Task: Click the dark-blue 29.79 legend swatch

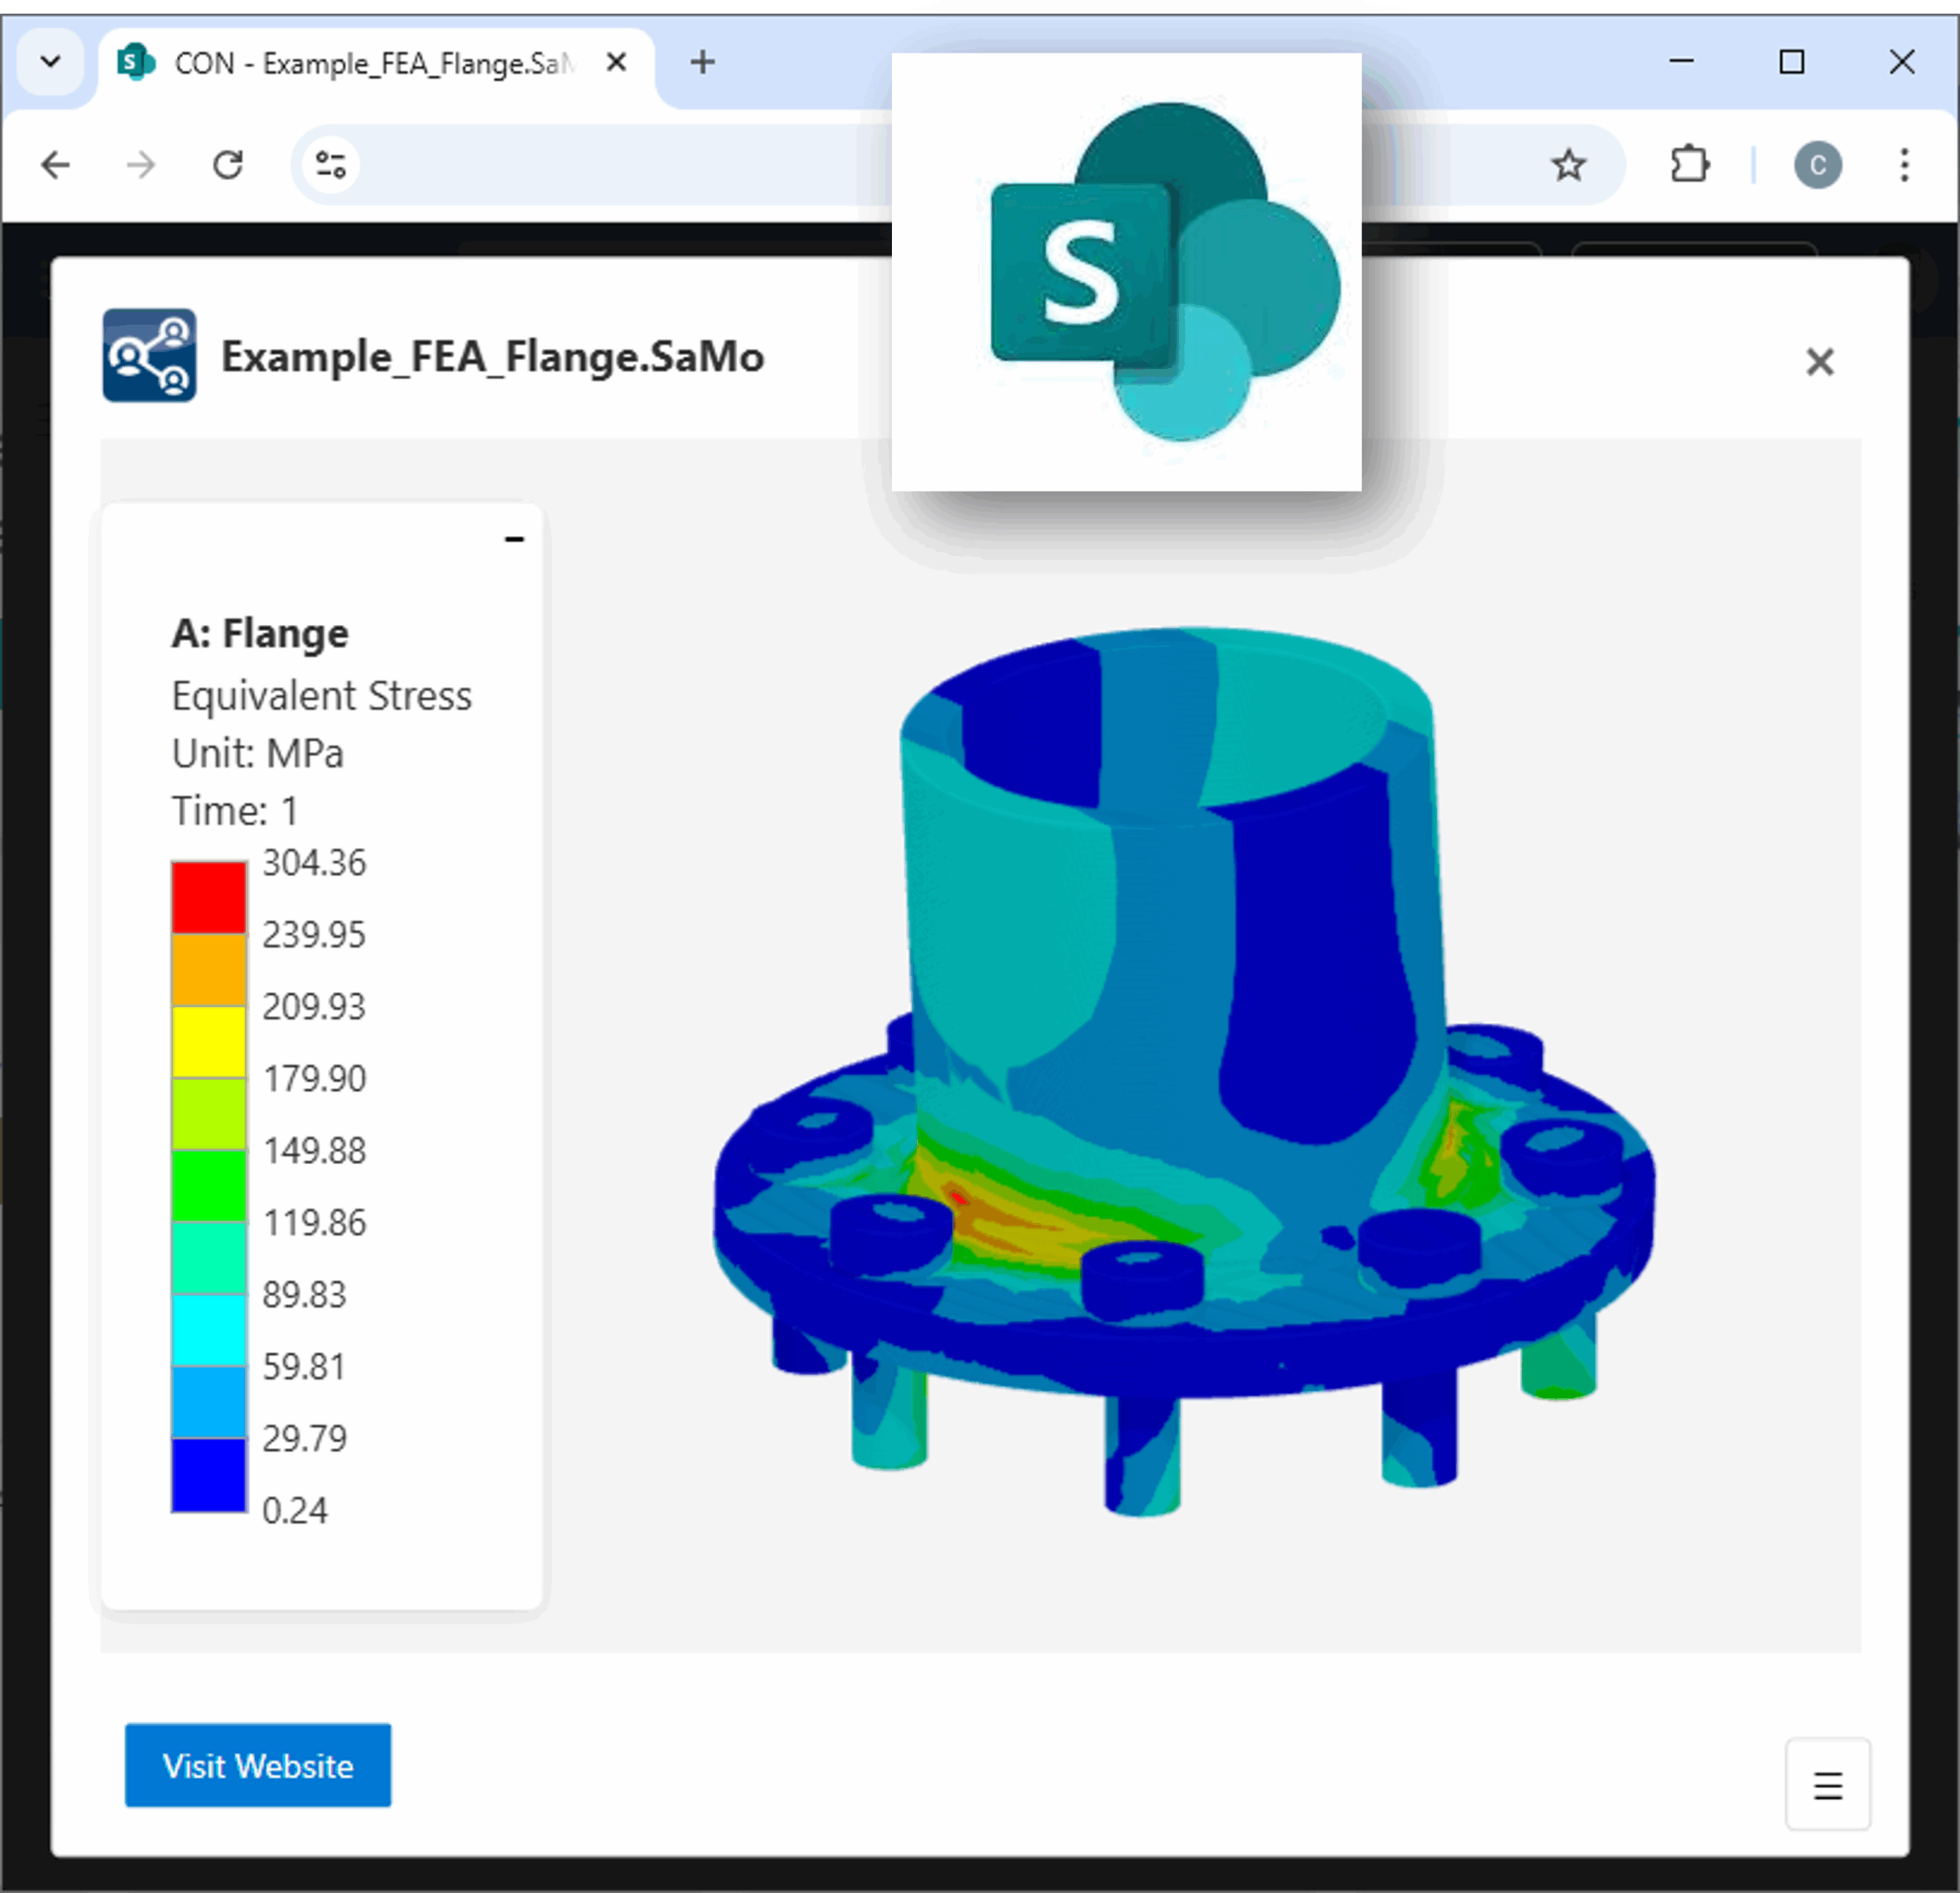Action: [209, 1475]
